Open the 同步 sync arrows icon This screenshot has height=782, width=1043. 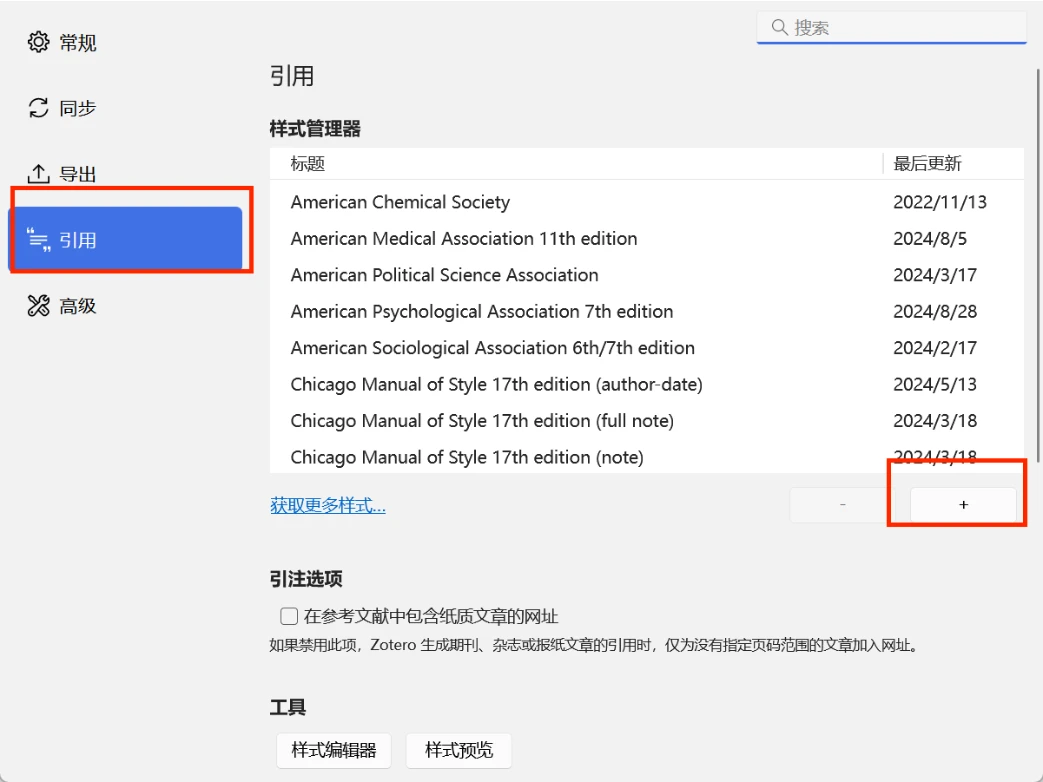39,108
